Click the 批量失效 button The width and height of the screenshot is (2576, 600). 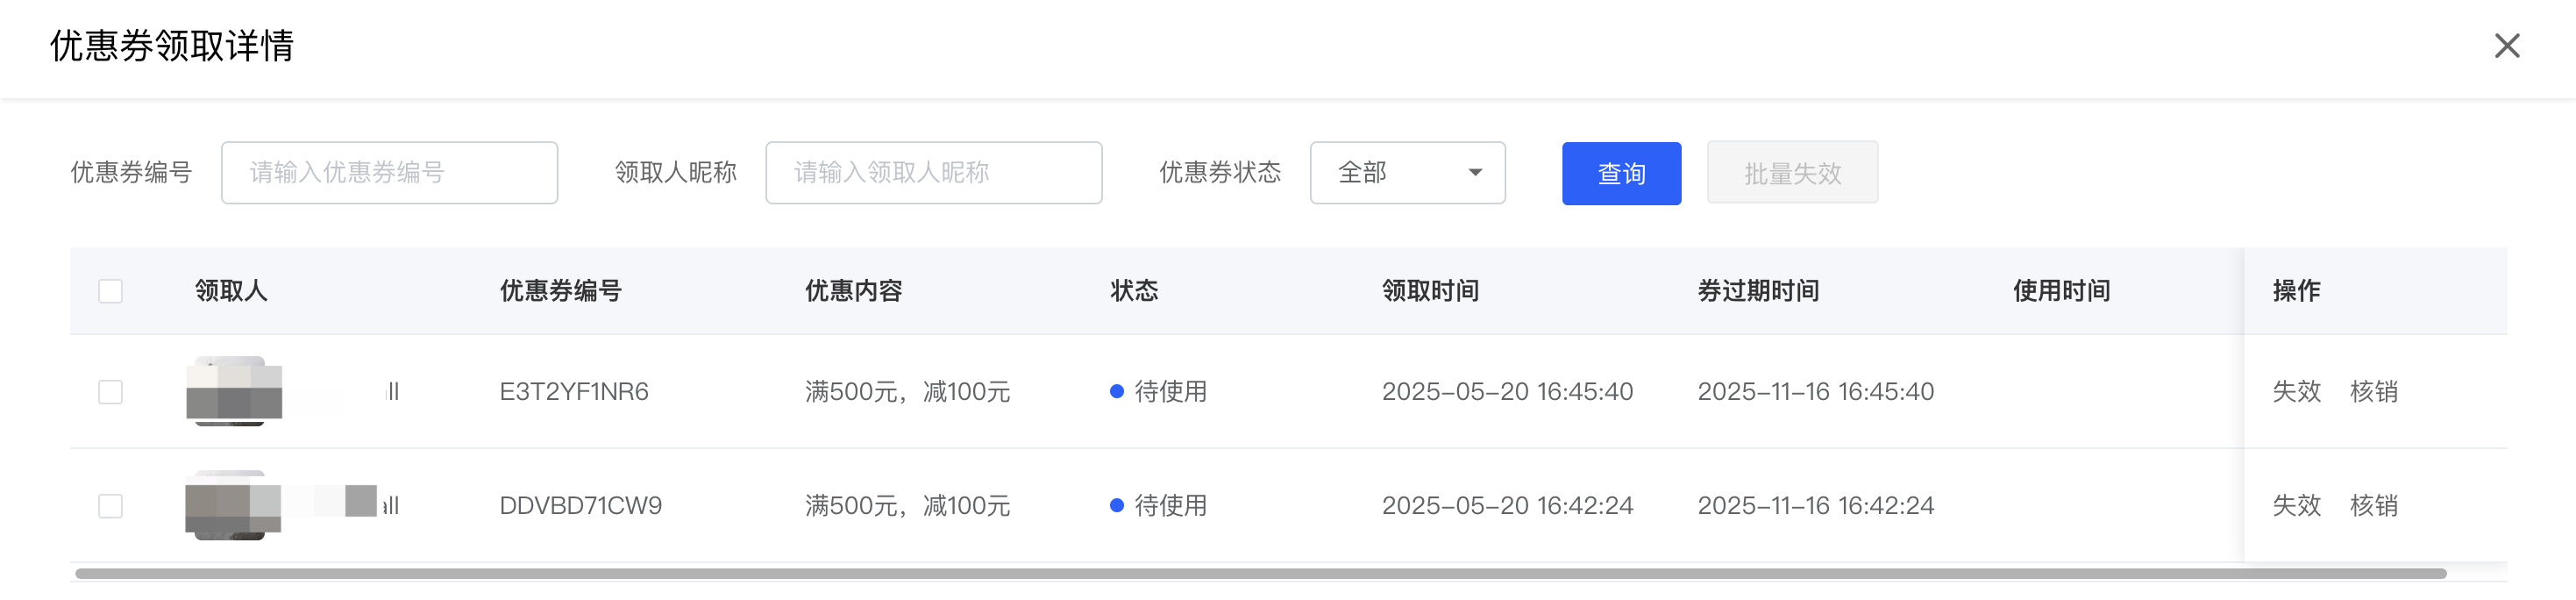(x=1791, y=173)
